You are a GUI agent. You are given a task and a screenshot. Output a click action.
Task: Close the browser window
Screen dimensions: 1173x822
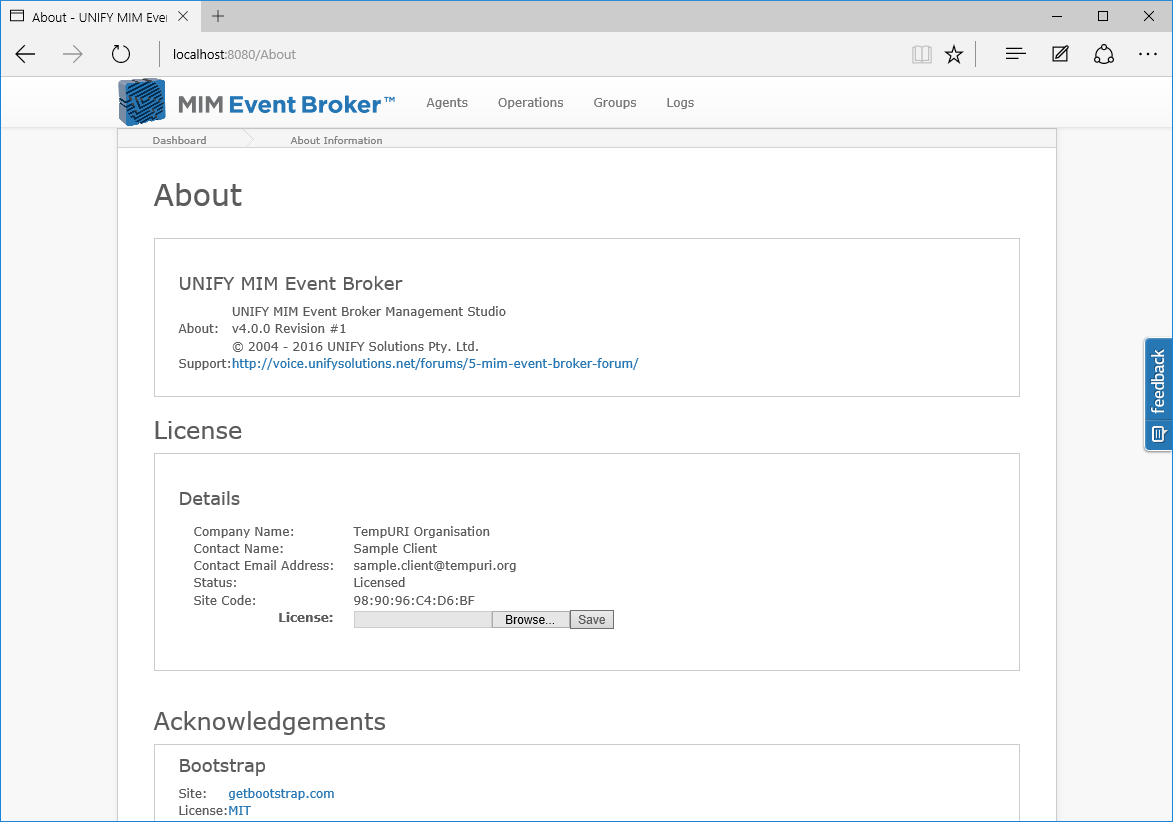coord(1149,16)
